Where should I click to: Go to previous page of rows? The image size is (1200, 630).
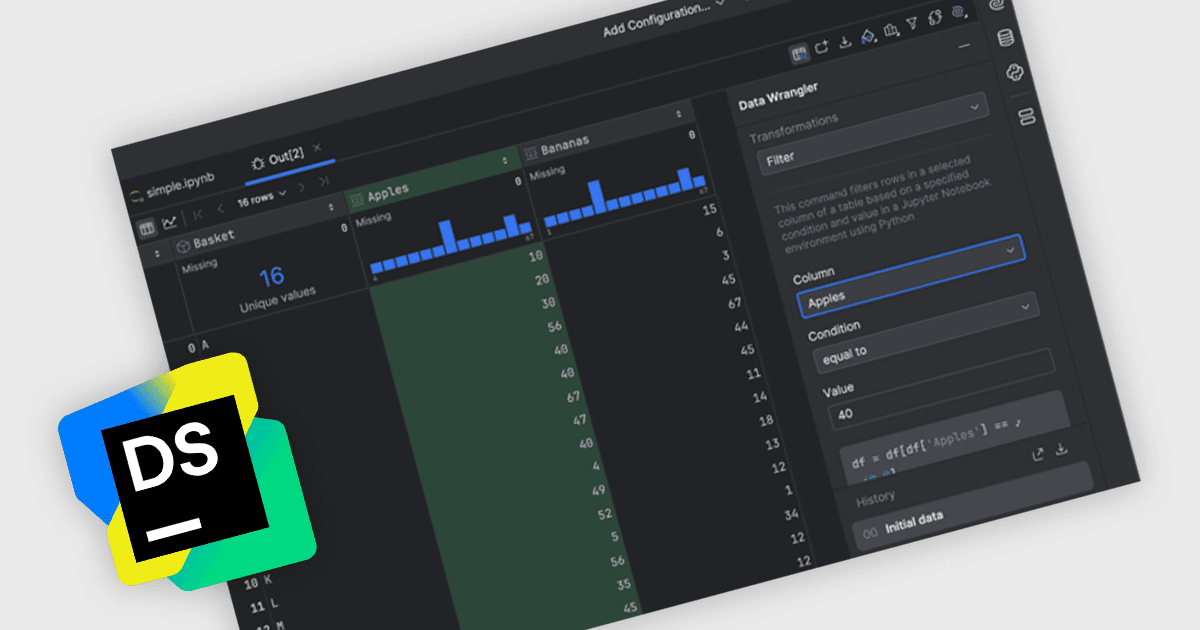221,207
